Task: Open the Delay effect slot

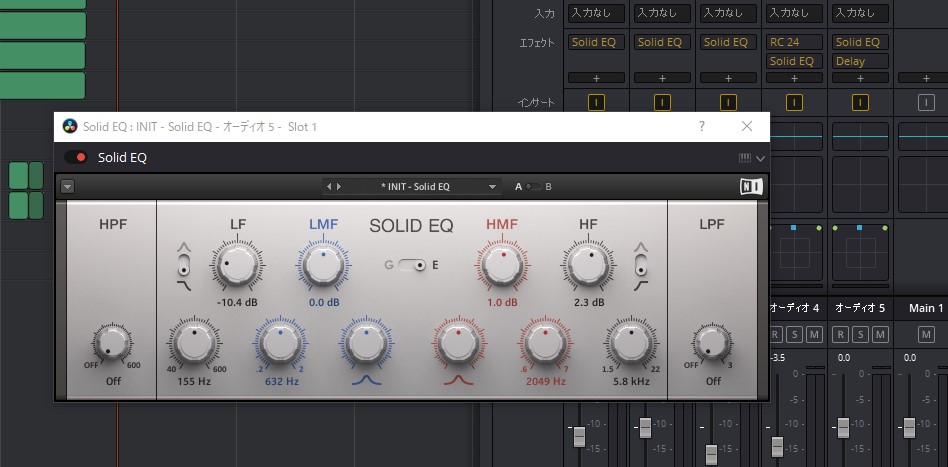Action: [x=860, y=61]
